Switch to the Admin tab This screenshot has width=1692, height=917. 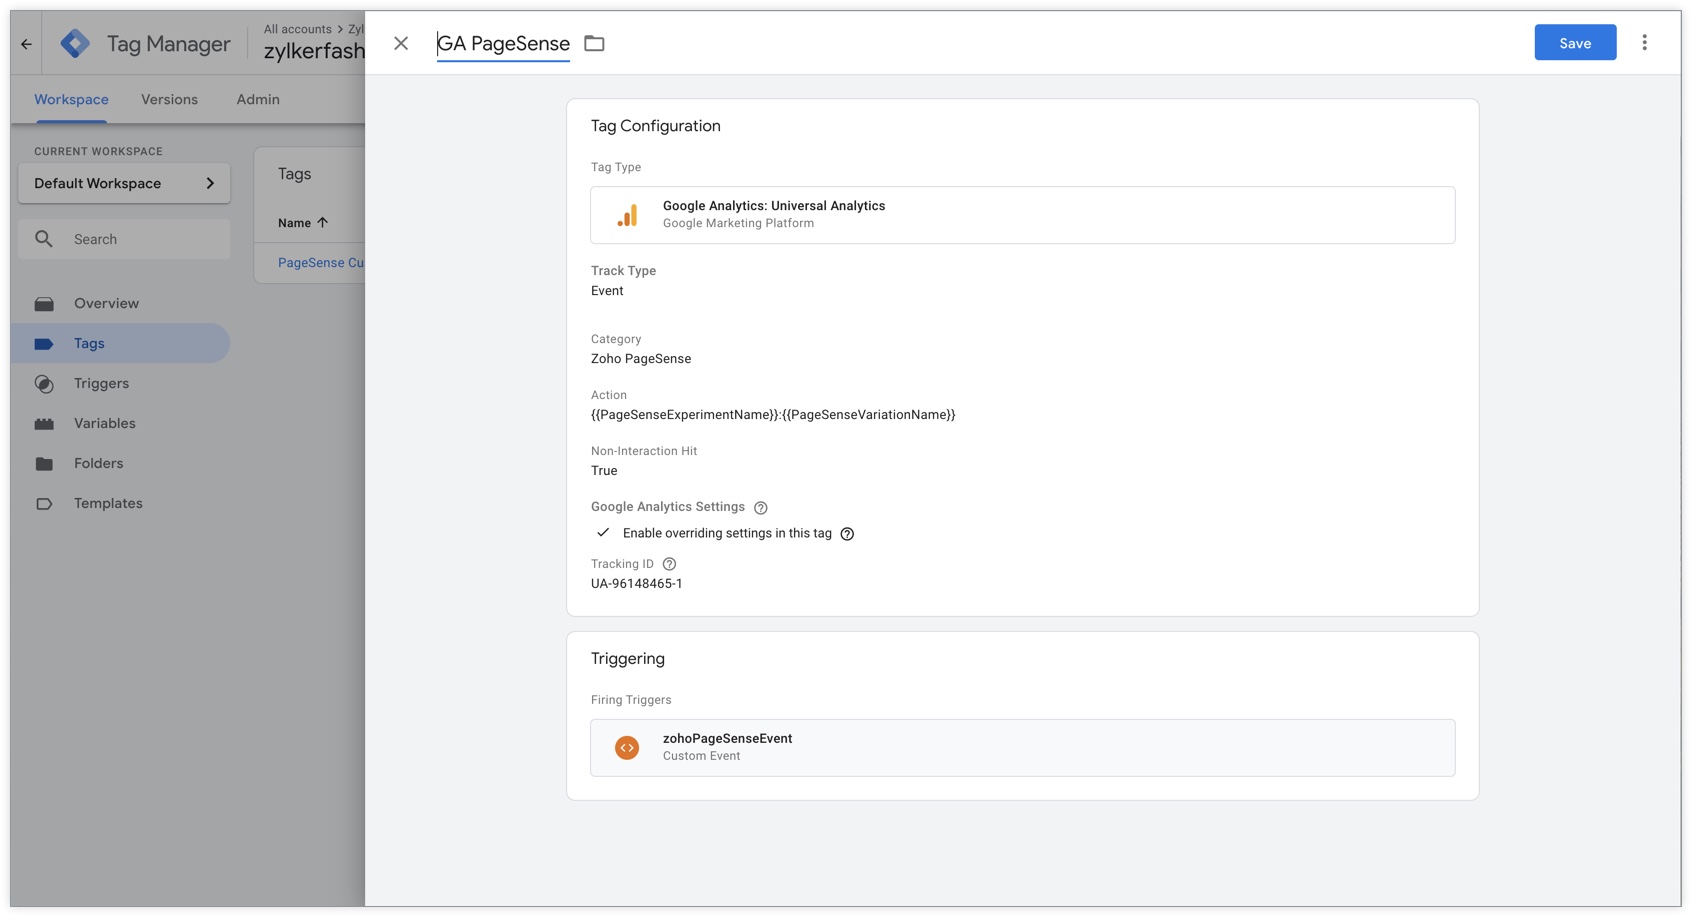[x=258, y=100]
